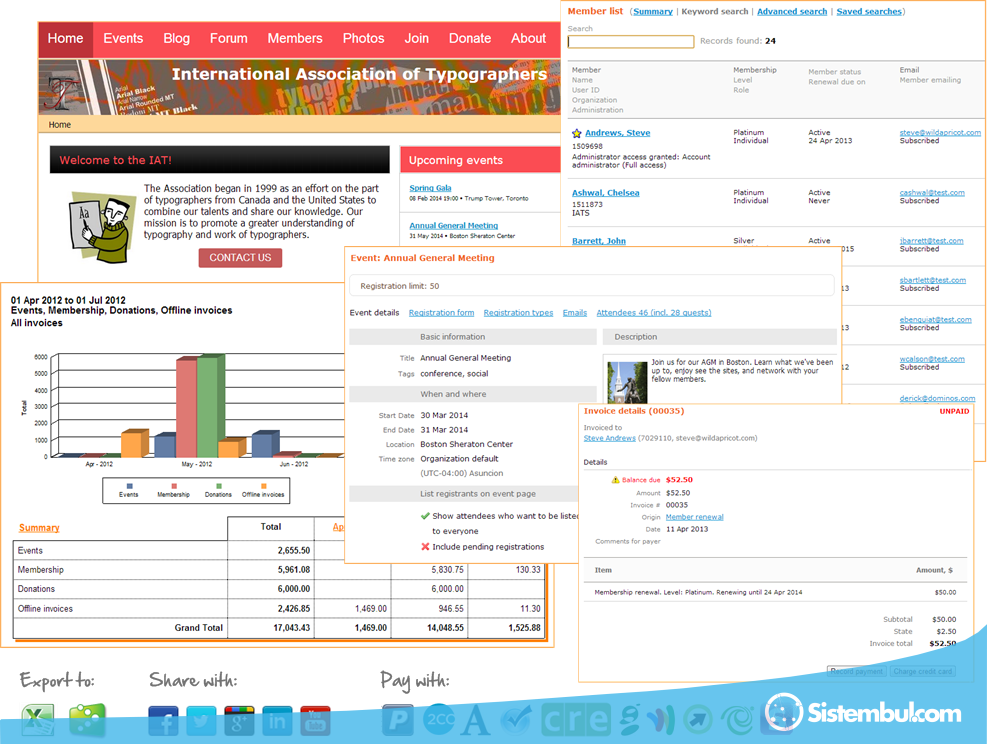
Task: Share with the YouTube icon
Action: click(x=315, y=721)
